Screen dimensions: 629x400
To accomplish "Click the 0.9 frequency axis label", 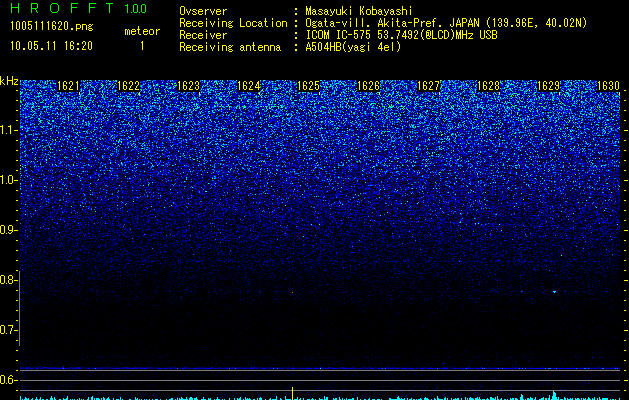I will (8, 230).
